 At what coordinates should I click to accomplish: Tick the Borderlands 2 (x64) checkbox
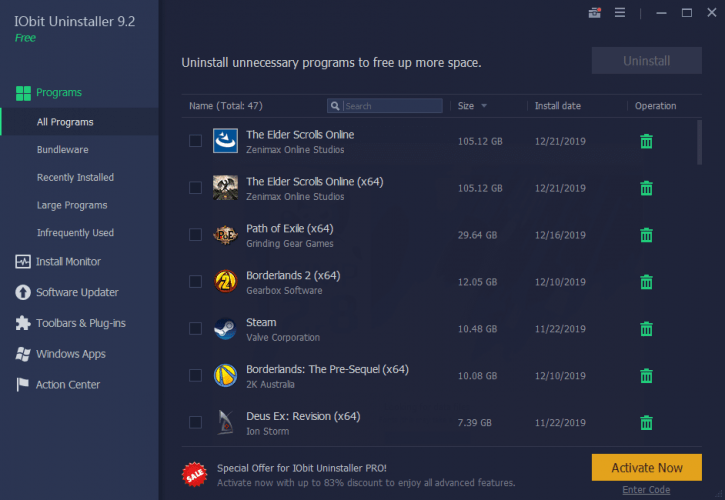196,282
